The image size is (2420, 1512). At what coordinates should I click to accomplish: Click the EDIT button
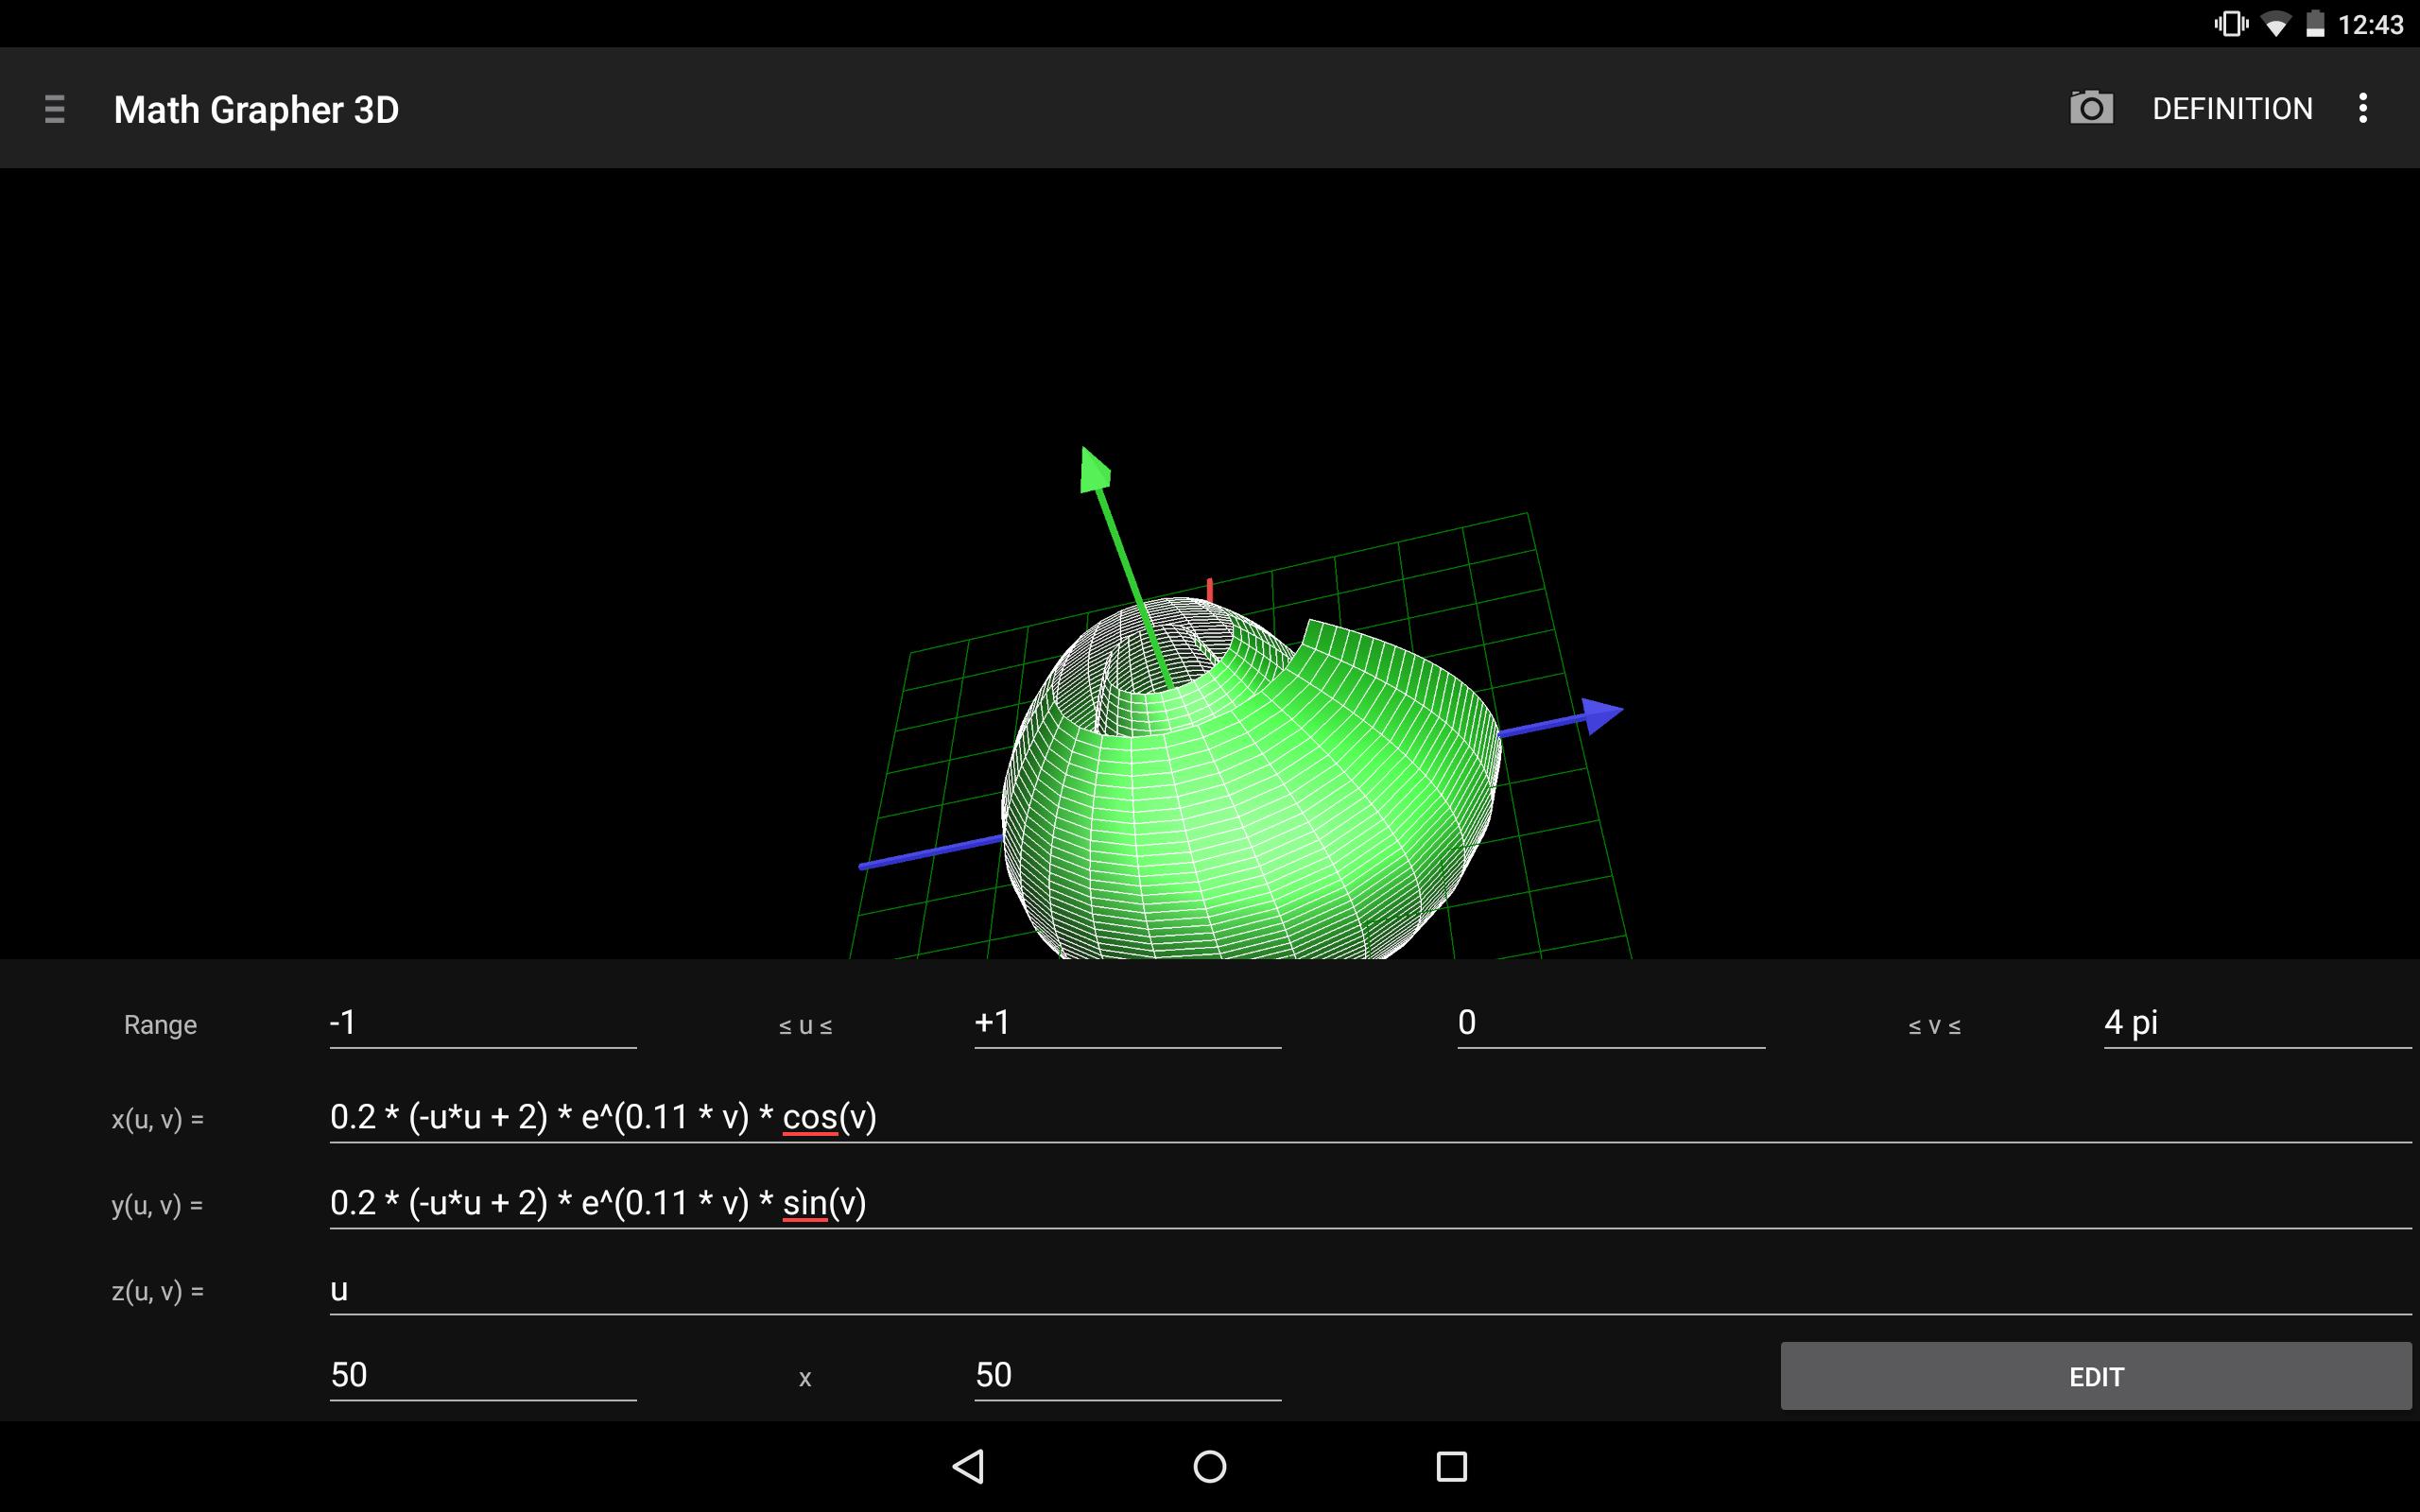click(2096, 1376)
